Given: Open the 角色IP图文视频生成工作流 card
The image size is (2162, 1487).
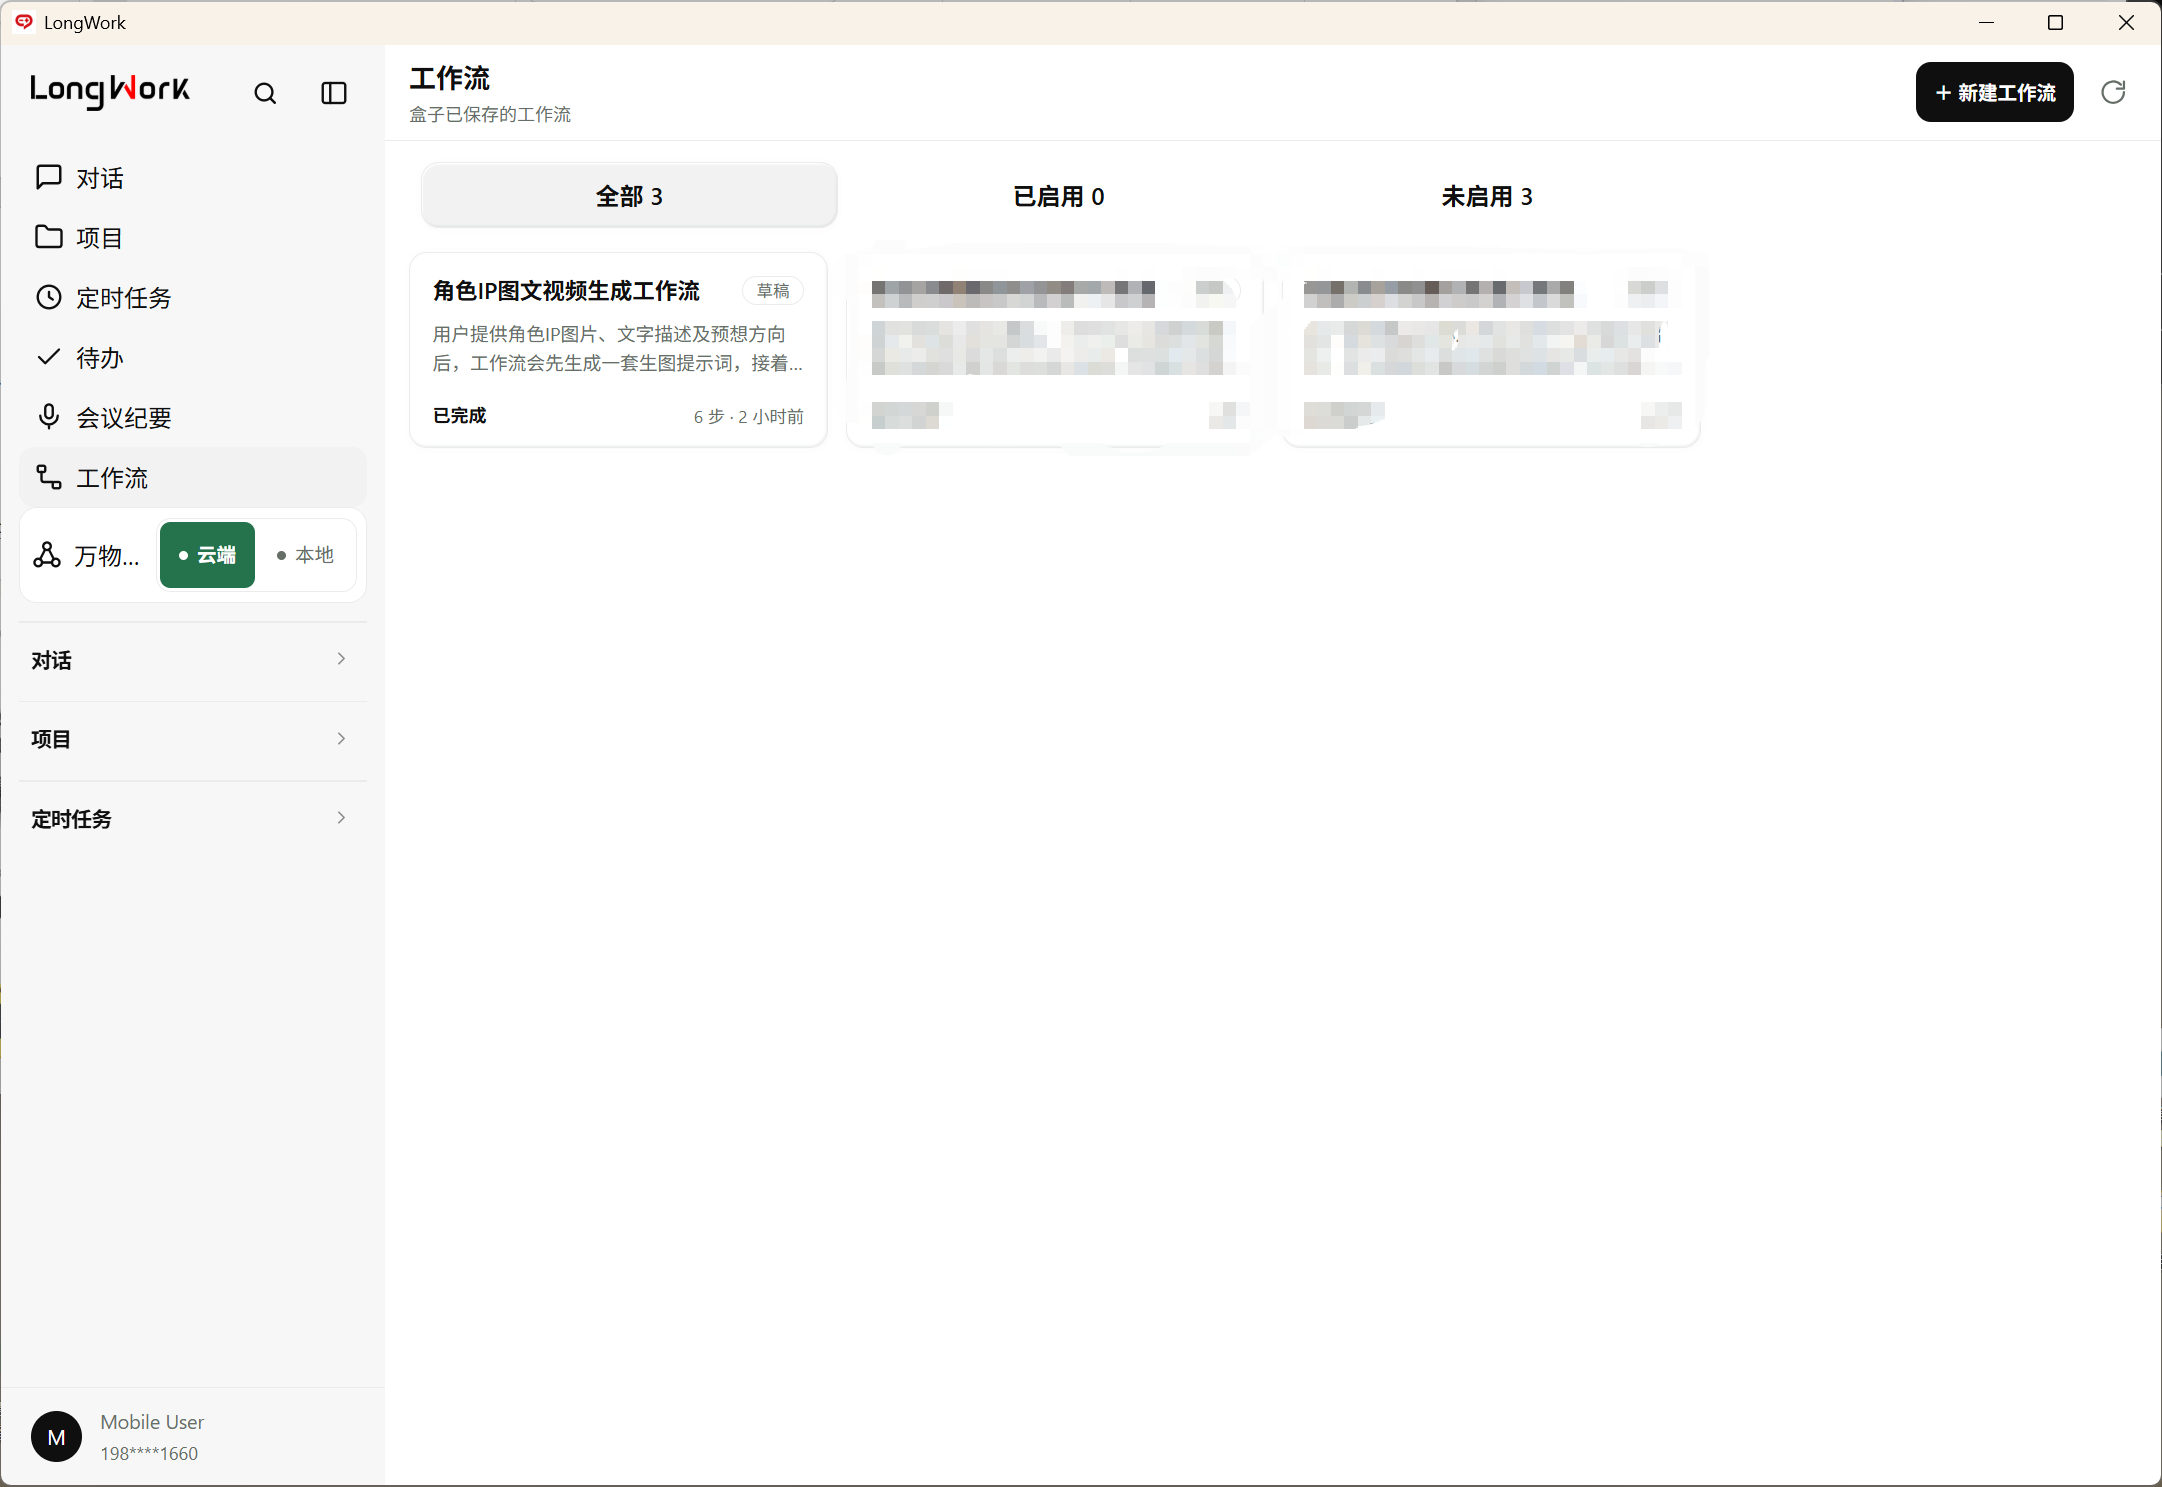Looking at the screenshot, I should (618, 350).
